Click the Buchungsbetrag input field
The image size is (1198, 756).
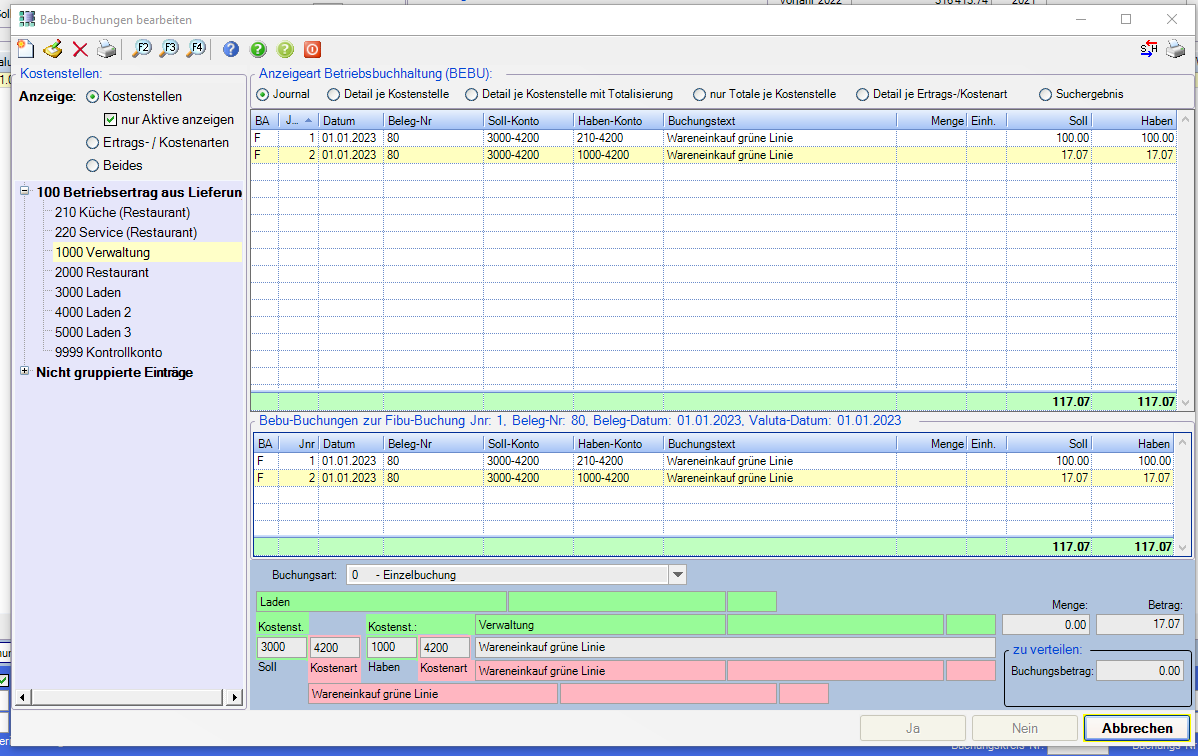[x=1139, y=671]
